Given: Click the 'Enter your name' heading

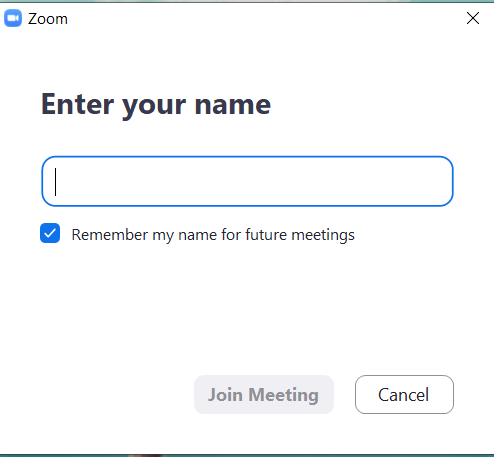Looking at the screenshot, I should (156, 105).
